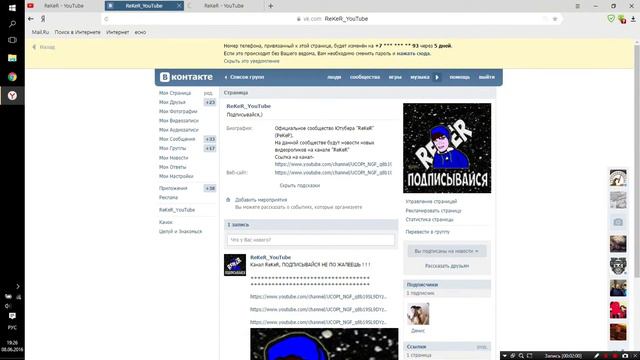Click the ВКонтакте logo
Screen dimensions: 640x360
186,77
